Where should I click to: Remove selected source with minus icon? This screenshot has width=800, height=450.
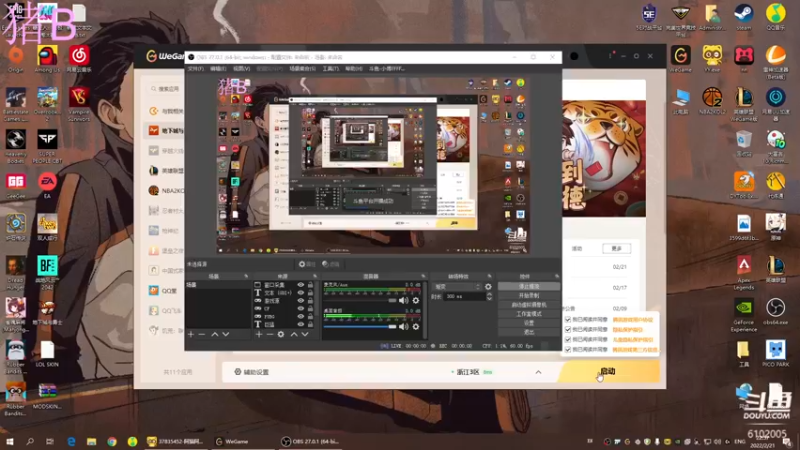269,334
